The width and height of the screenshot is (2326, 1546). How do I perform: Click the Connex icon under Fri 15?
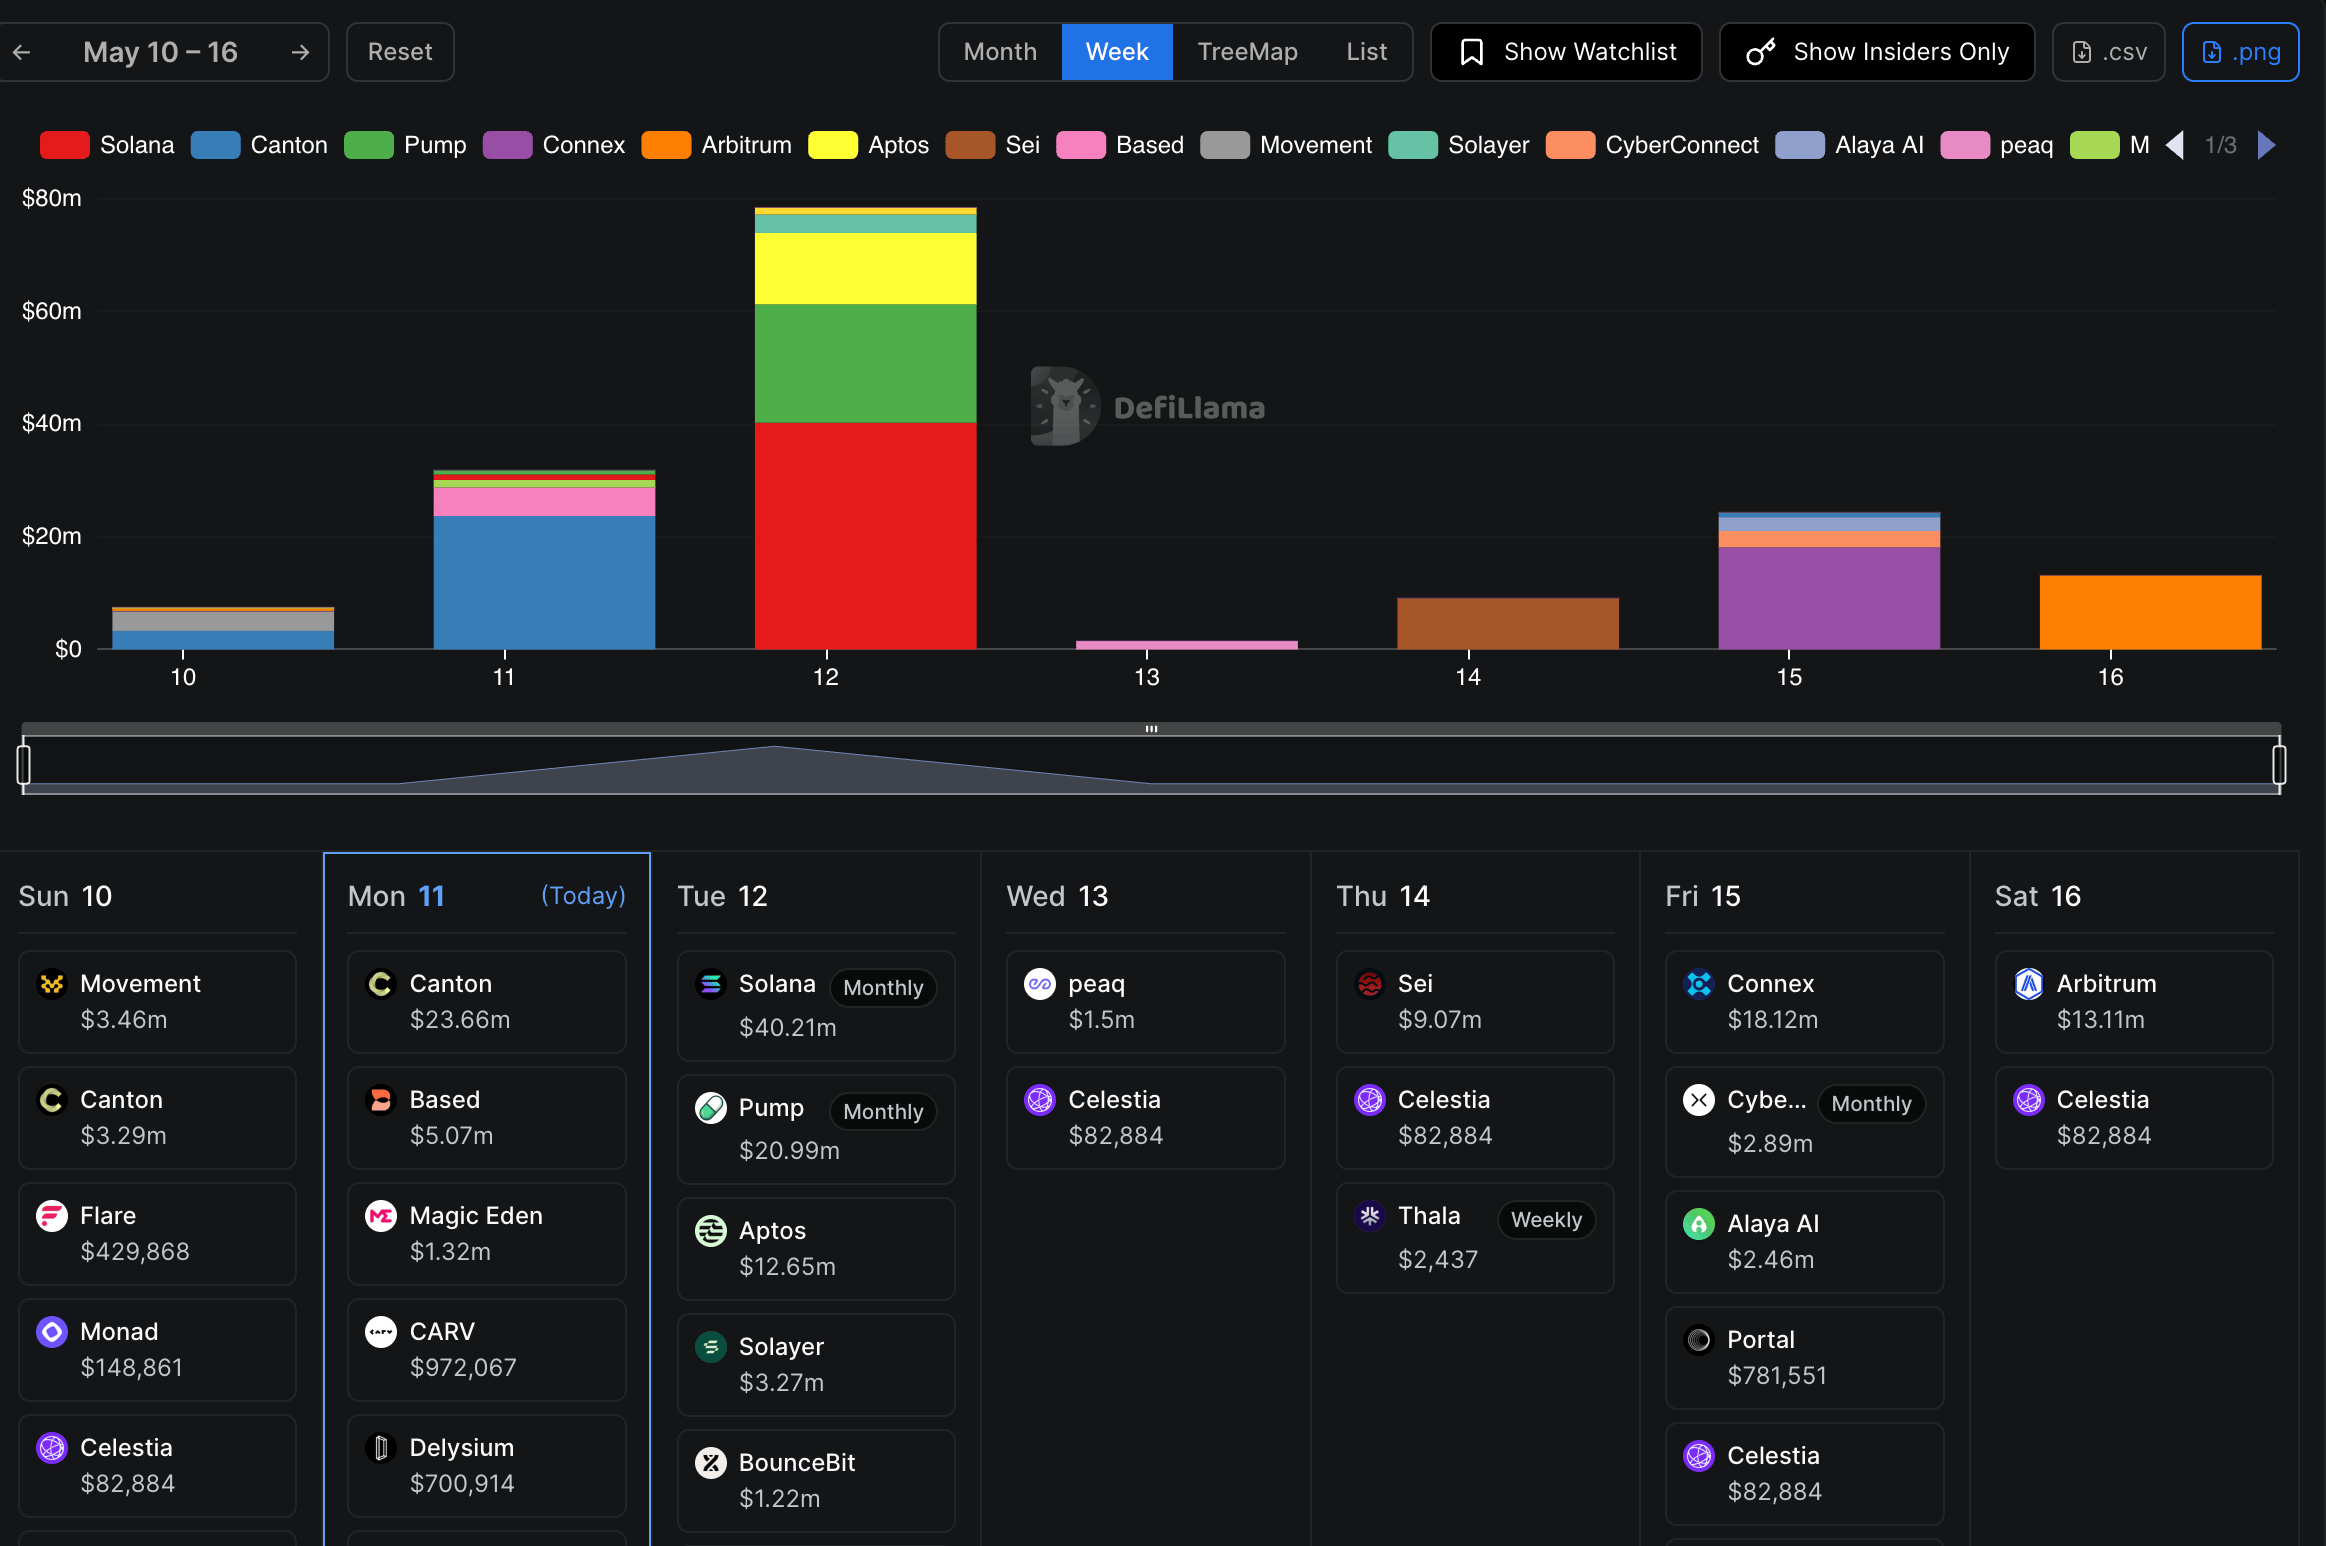pyautogui.click(x=1699, y=984)
